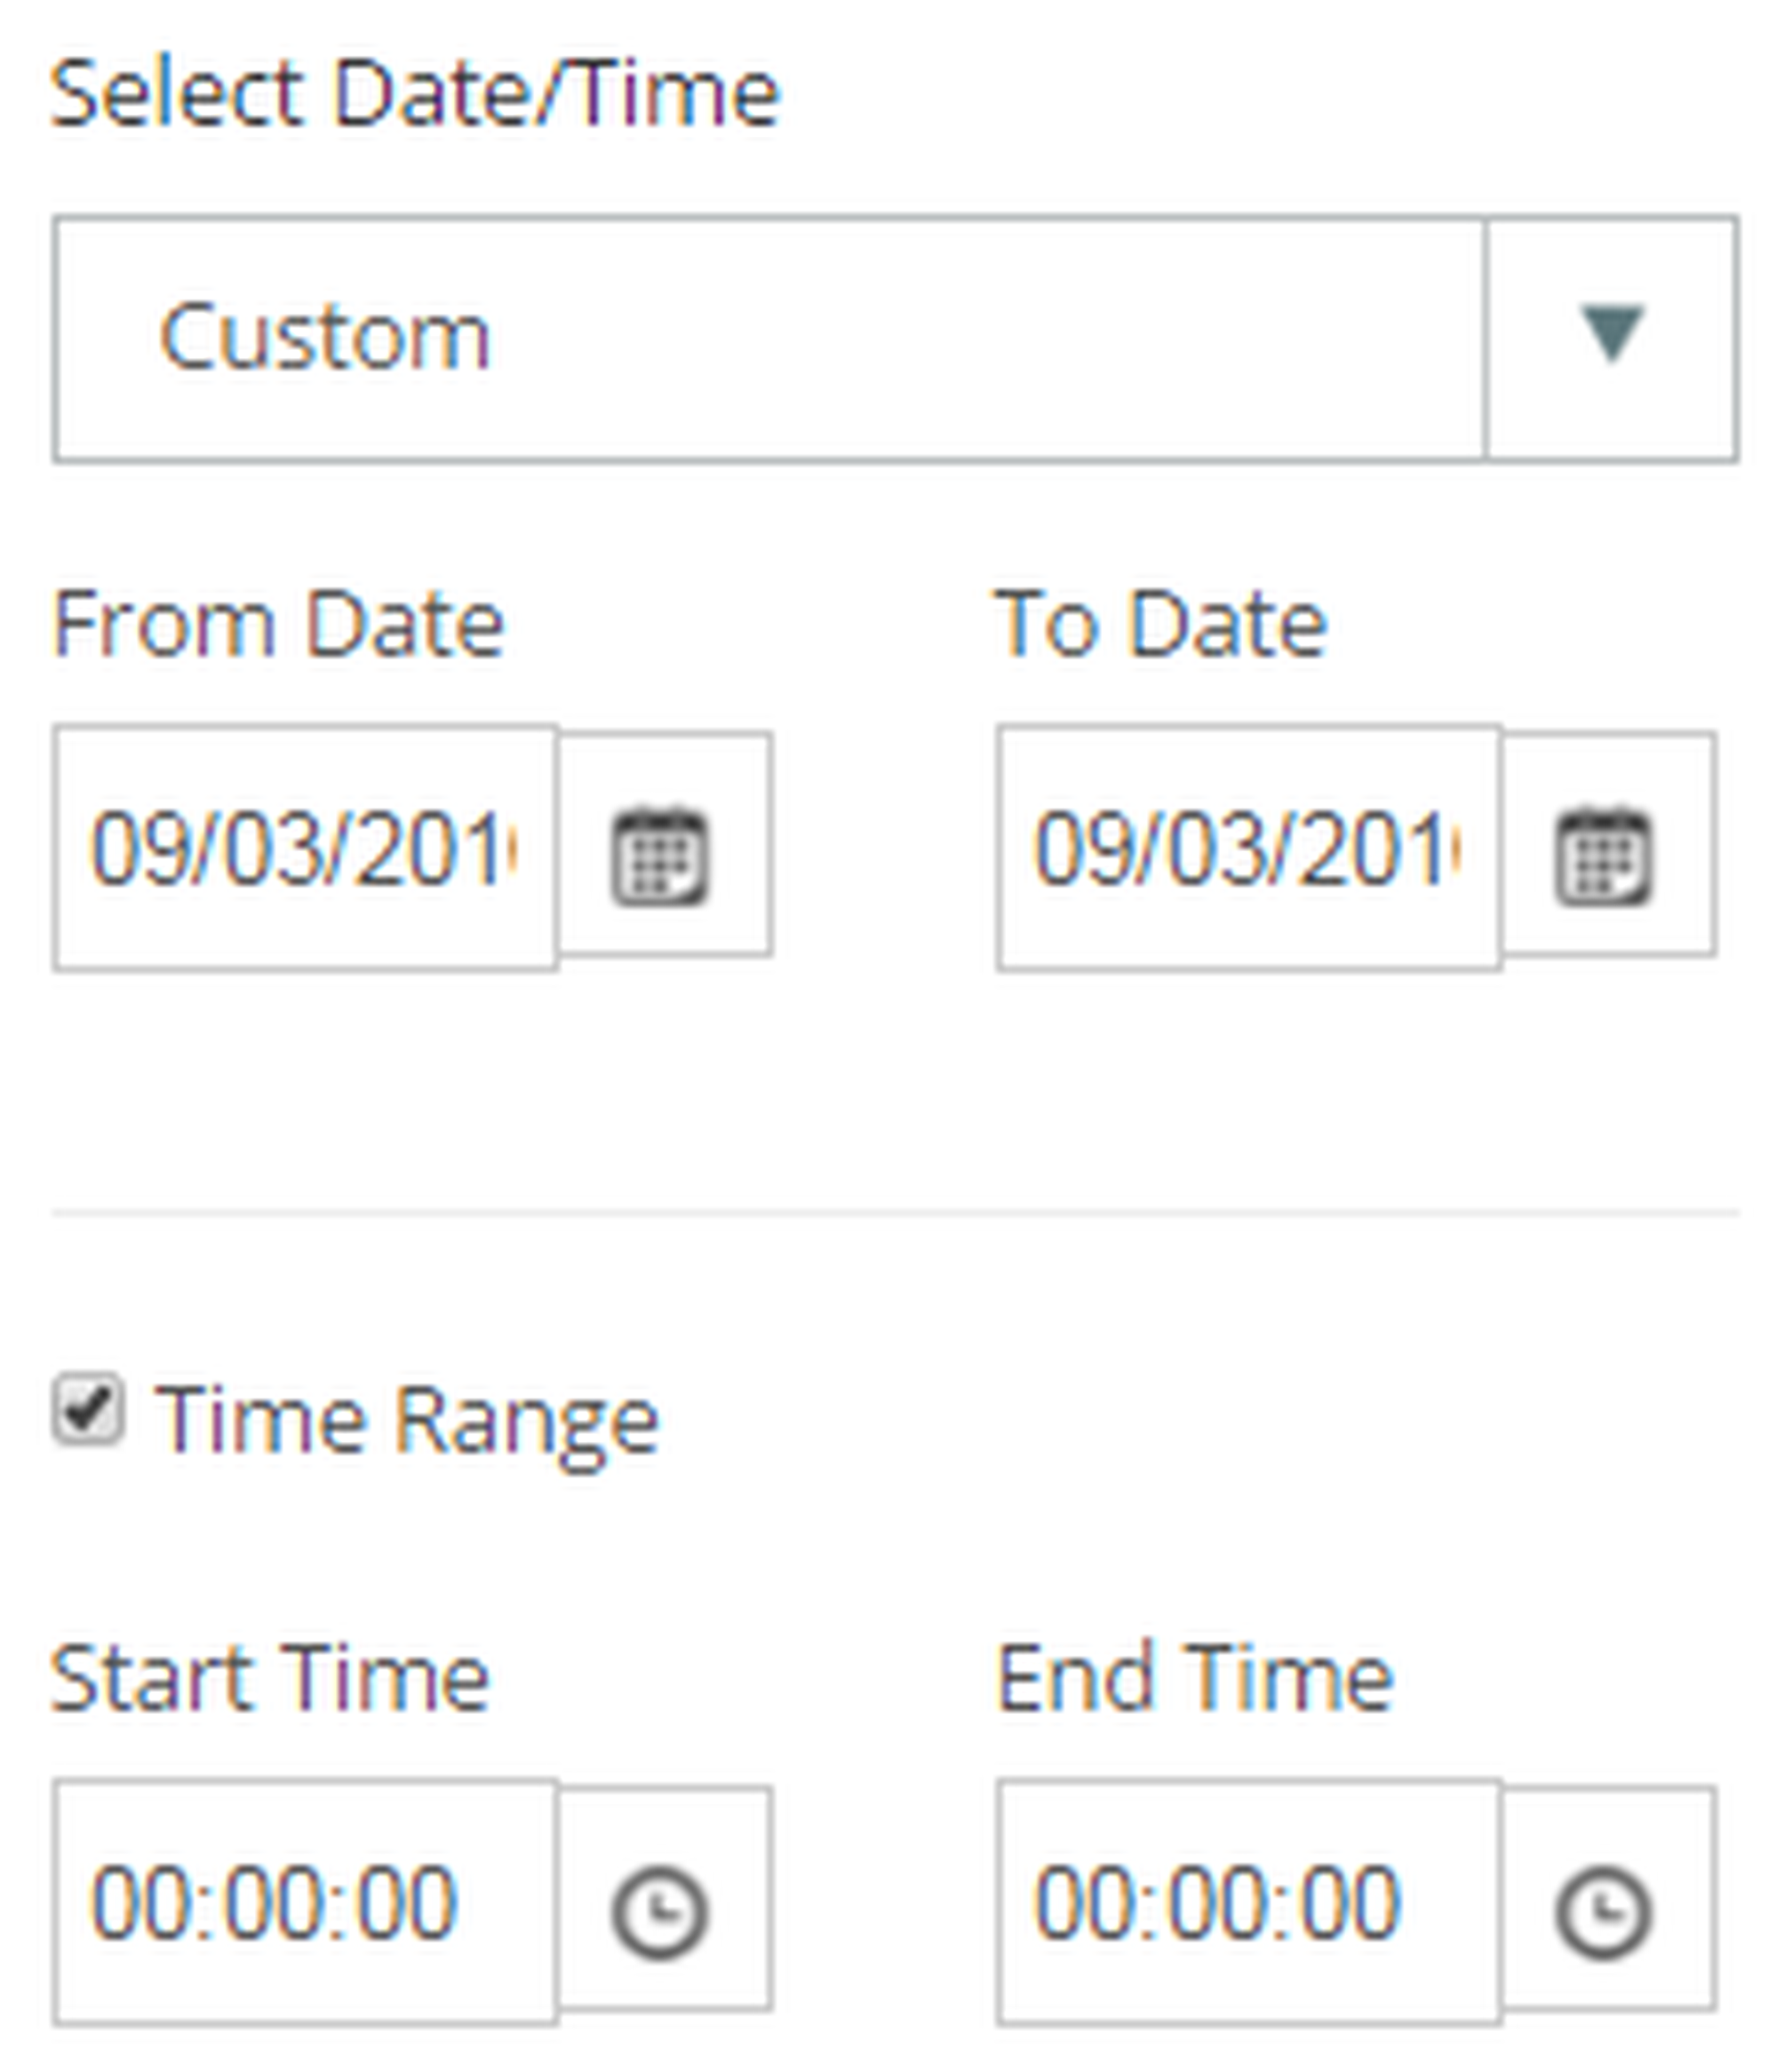Select the 00:00:00 value under End Time

coord(1216,1903)
